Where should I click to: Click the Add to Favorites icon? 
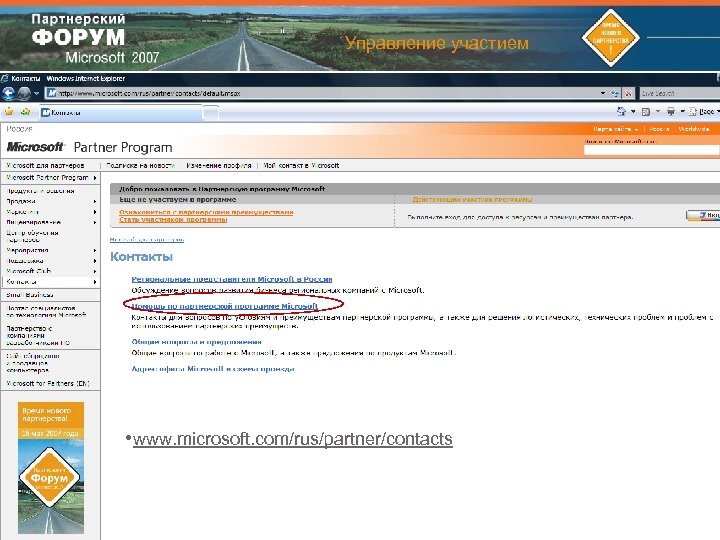click(x=25, y=112)
